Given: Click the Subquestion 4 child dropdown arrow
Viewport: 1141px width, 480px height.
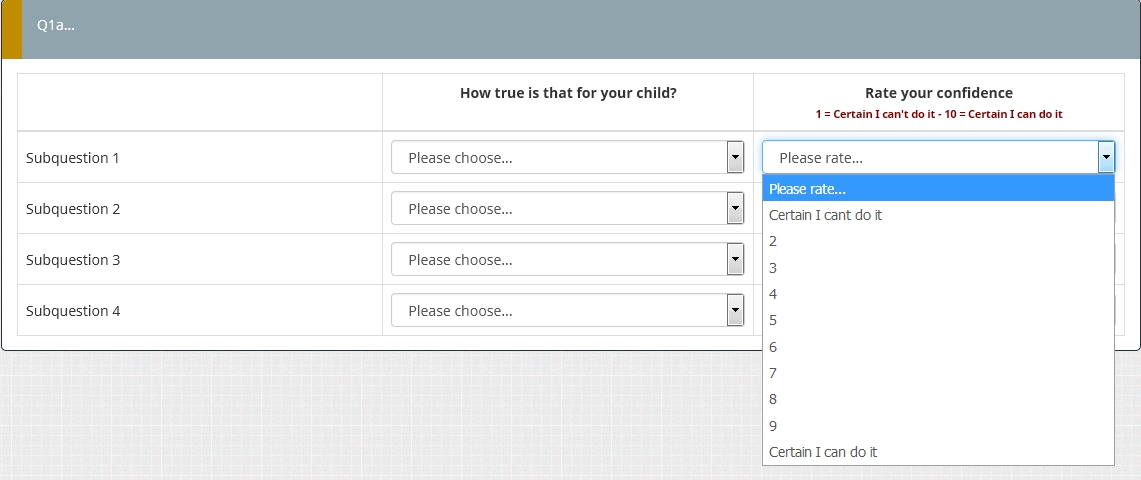Looking at the screenshot, I should pos(735,310).
